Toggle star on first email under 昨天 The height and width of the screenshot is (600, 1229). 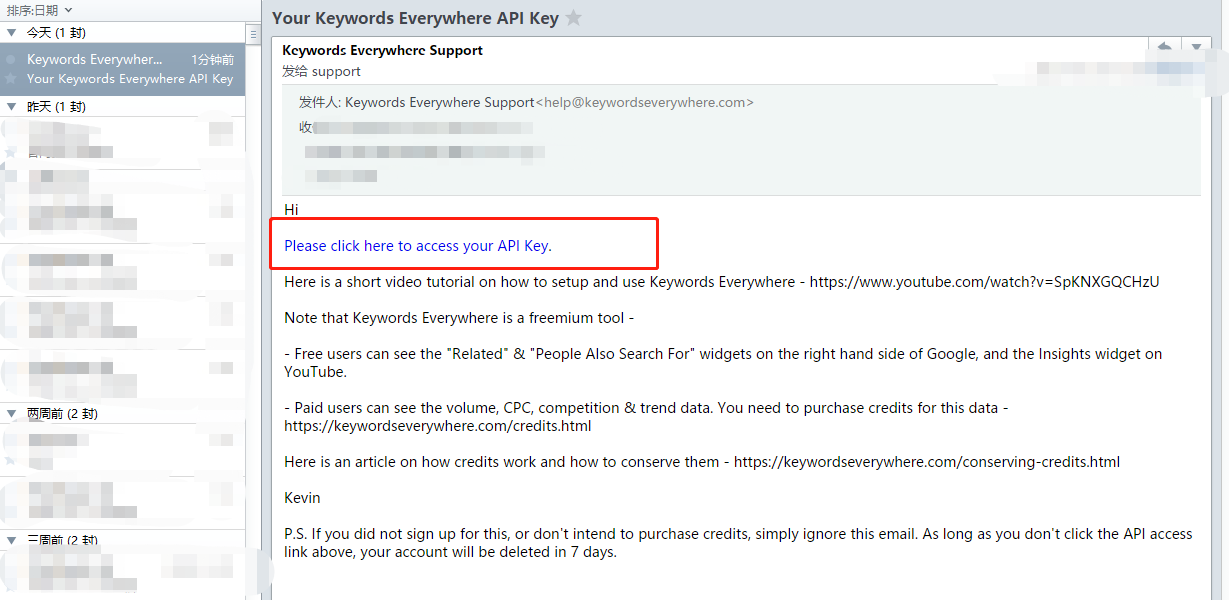[11, 151]
